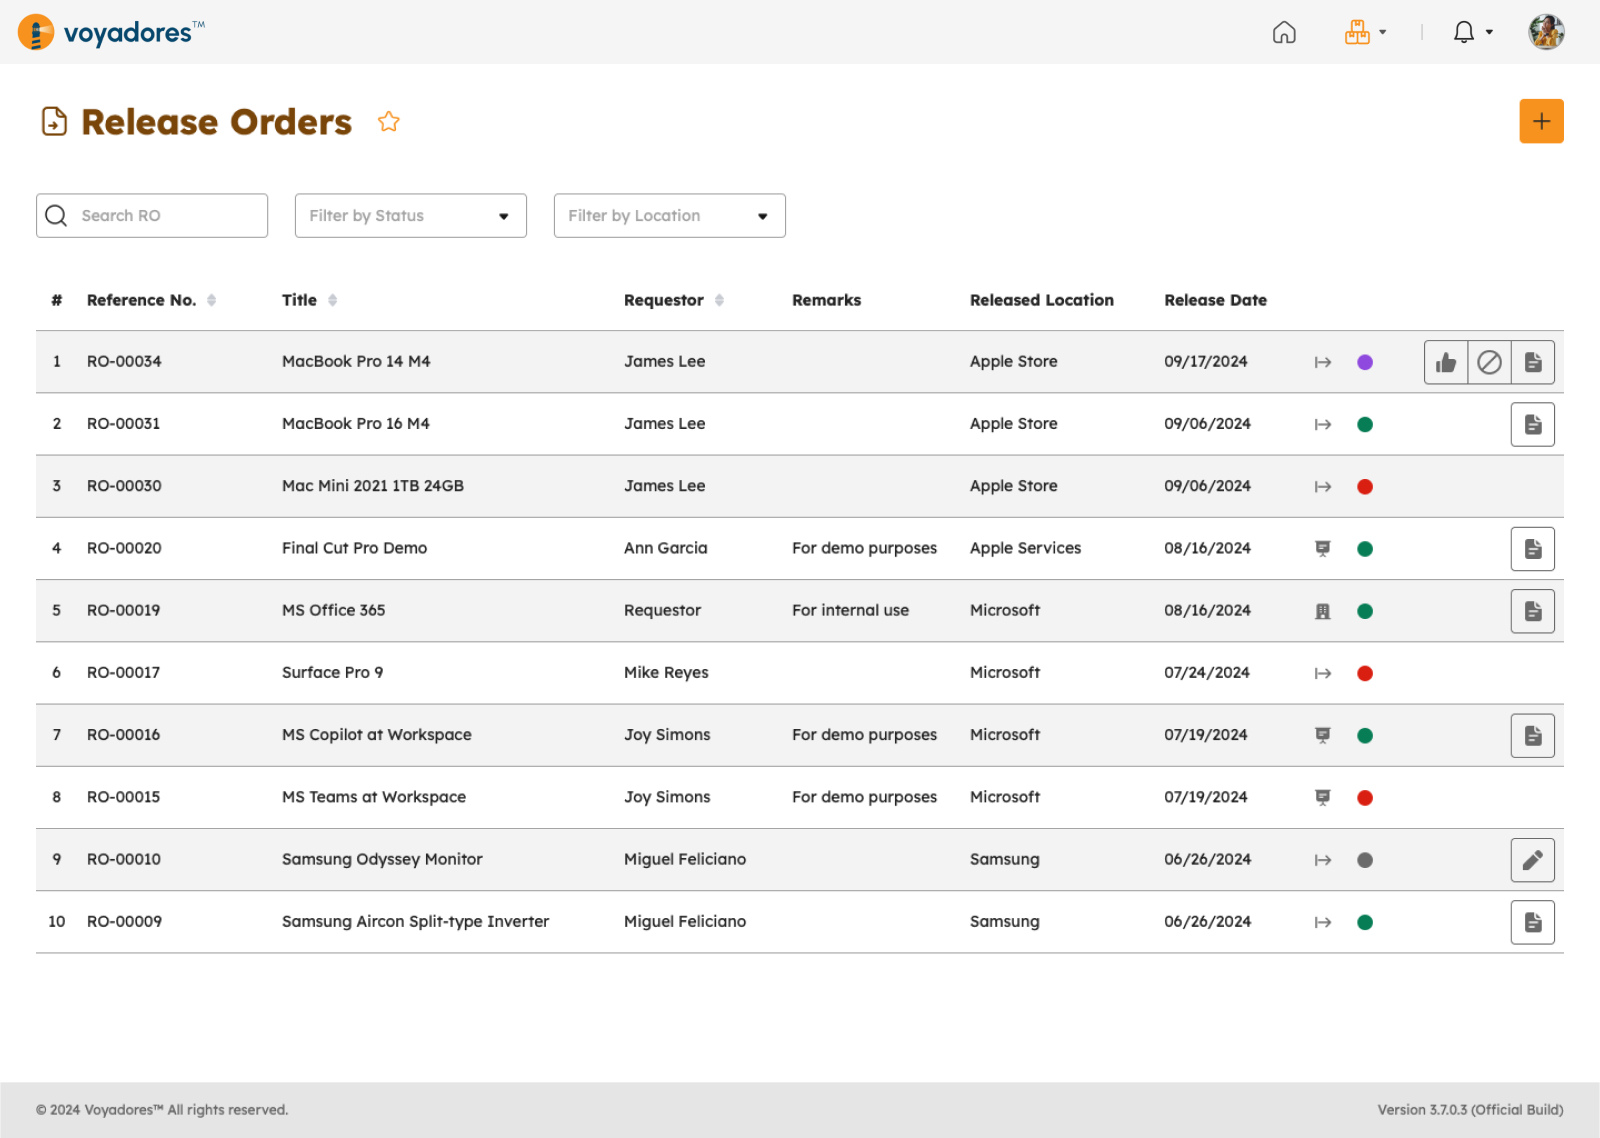The height and width of the screenshot is (1138, 1600).
Task: Click release arrow icon for RO-00017
Action: 1323,673
